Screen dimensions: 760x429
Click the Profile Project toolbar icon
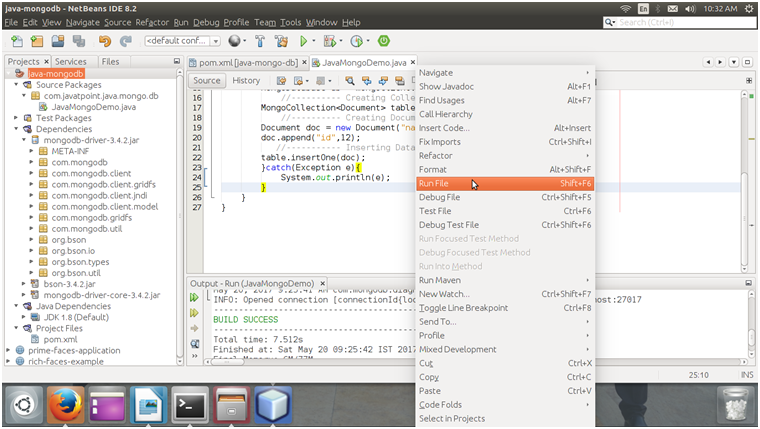(356, 41)
